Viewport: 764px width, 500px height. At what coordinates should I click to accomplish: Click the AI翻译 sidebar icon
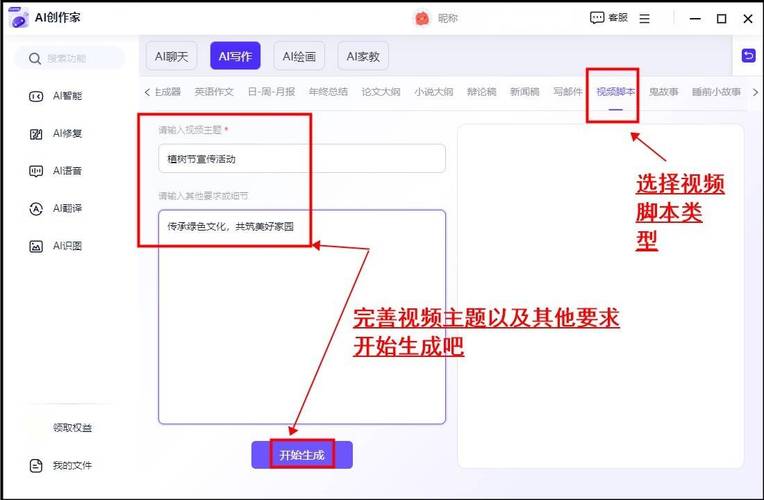click(x=36, y=209)
